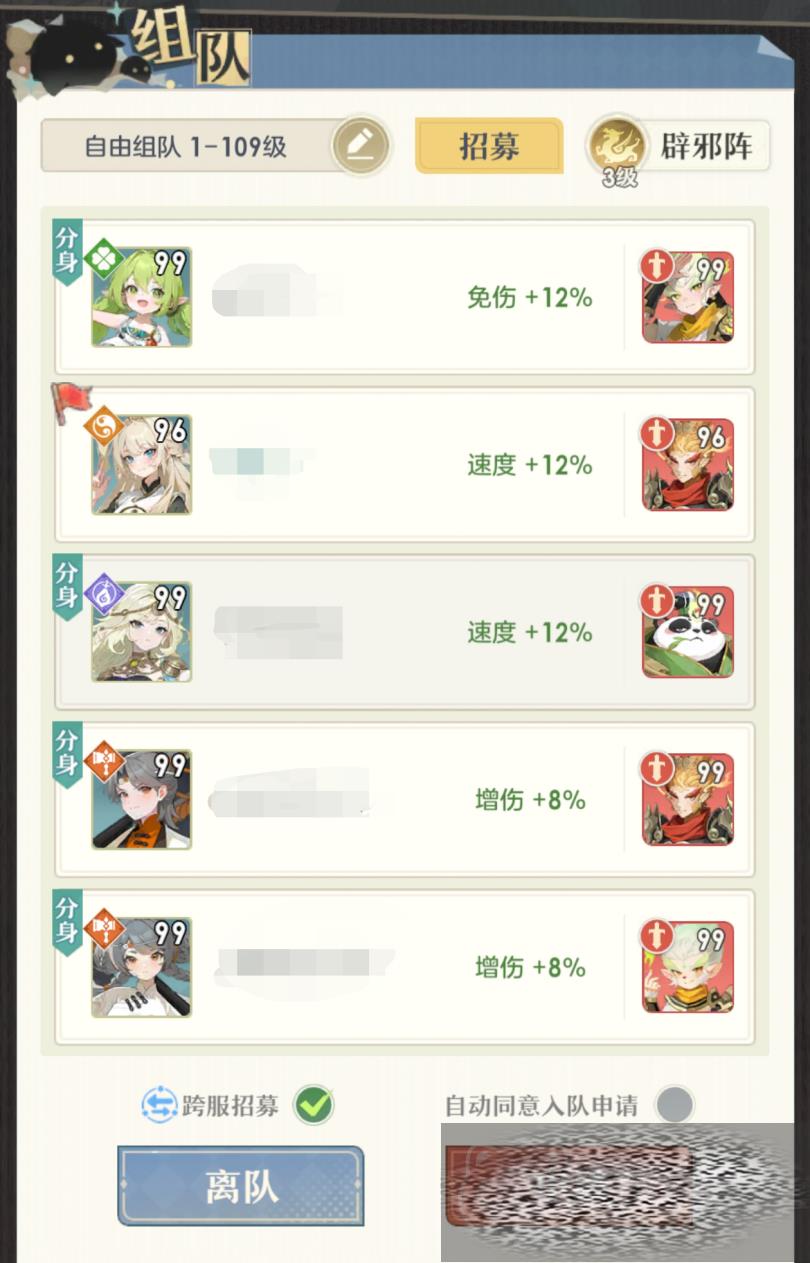Screen dimensions: 810x1263
Task: Click the pencil edit icon beside 自由组队
Action: (360, 147)
